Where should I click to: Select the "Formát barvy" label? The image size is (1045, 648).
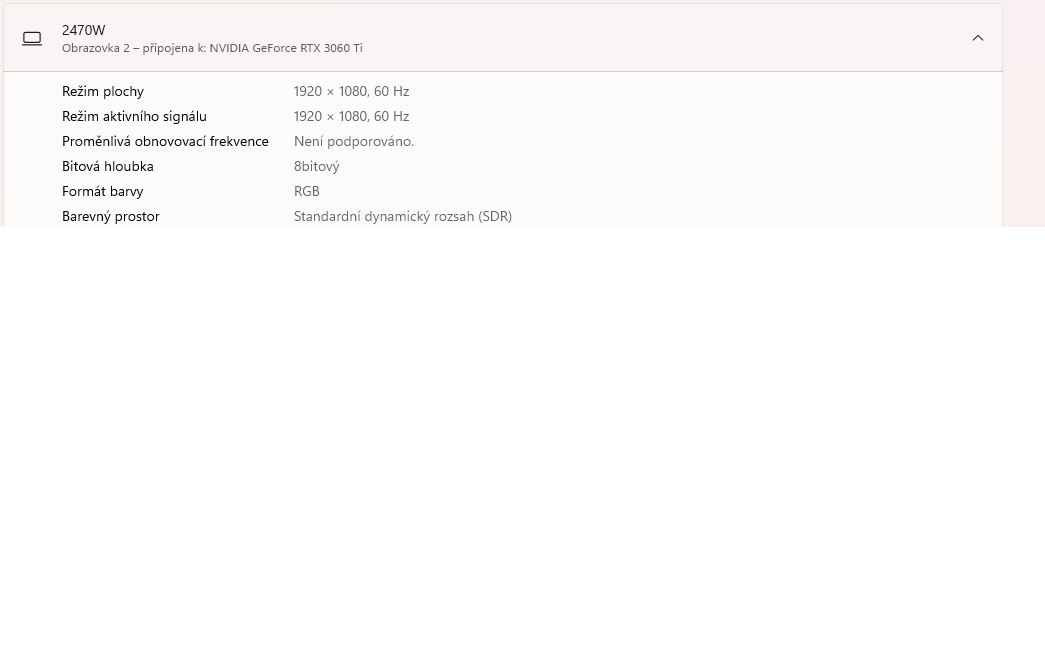(103, 191)
